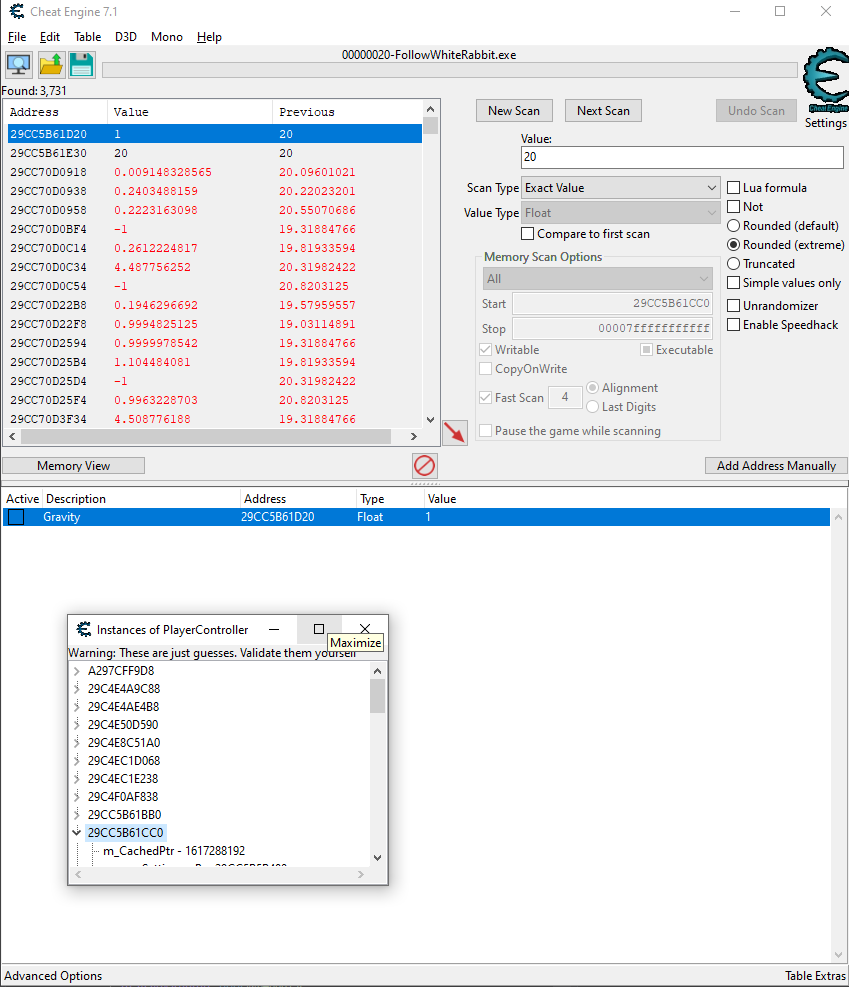Minimize the Instances of PlayerController window
The image size is (849, 987).
[x=274, y=629]
